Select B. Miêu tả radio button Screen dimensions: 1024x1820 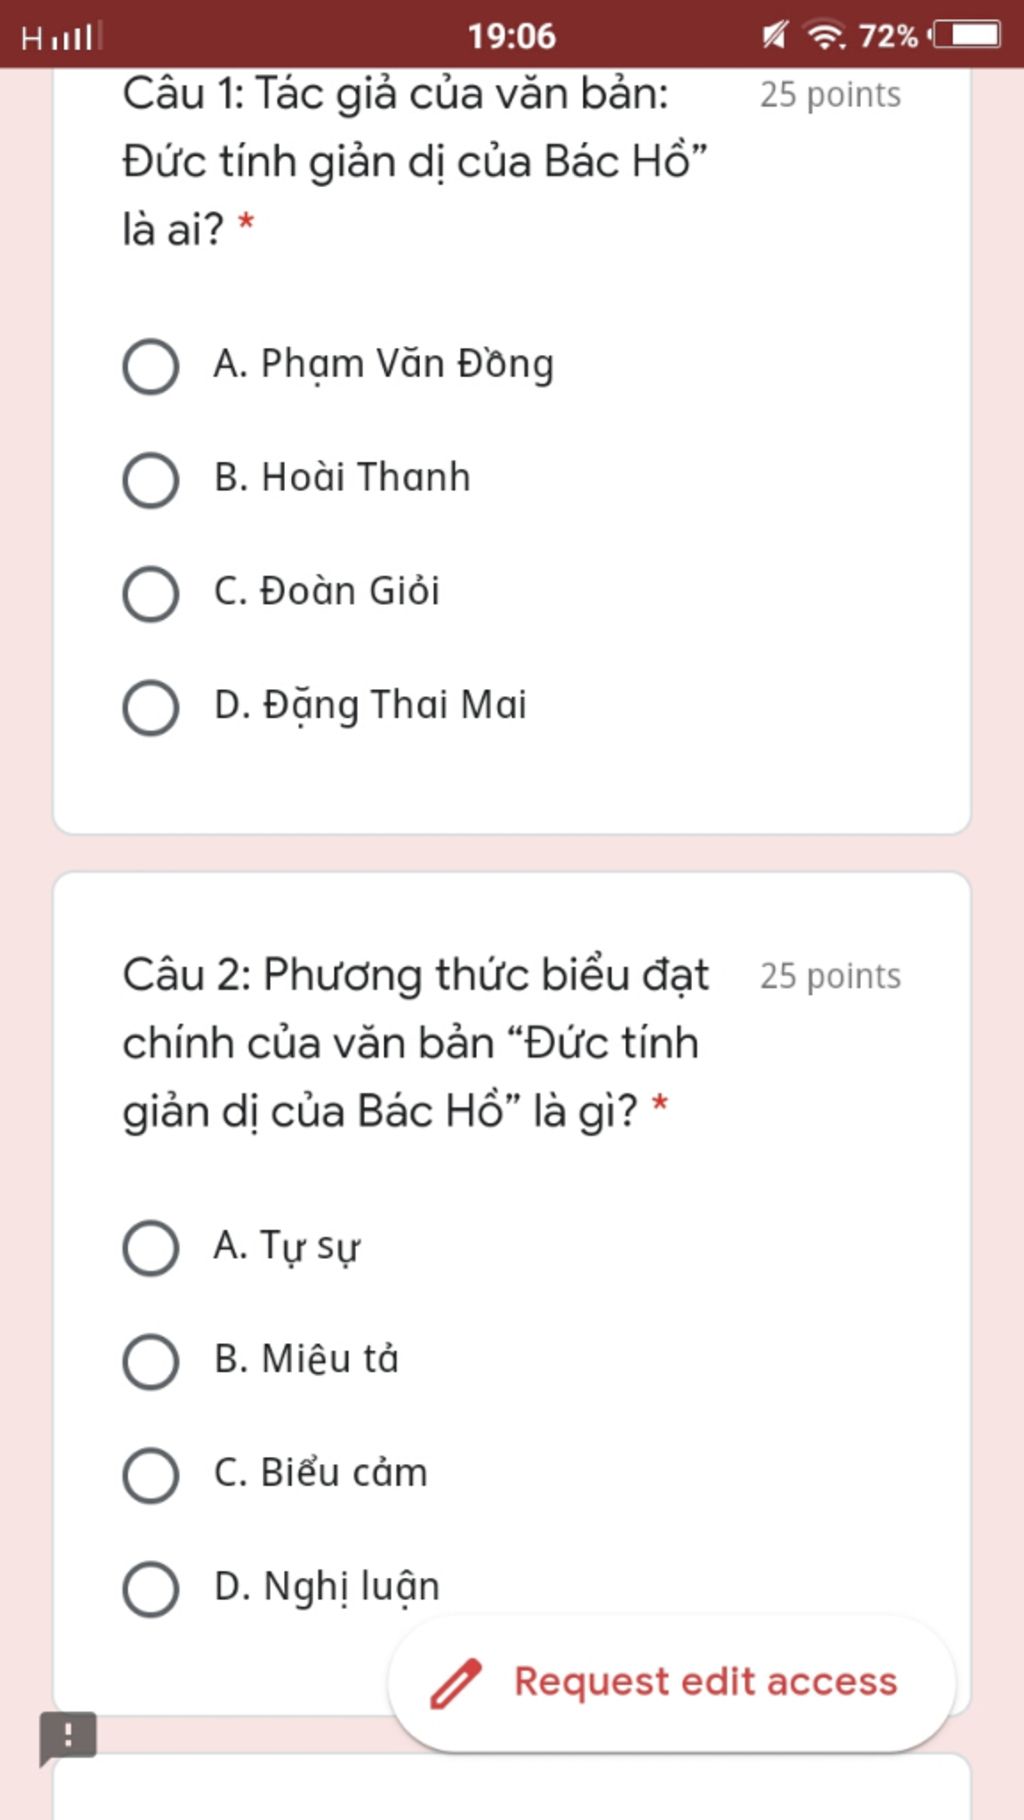(x=151, y=1361)
